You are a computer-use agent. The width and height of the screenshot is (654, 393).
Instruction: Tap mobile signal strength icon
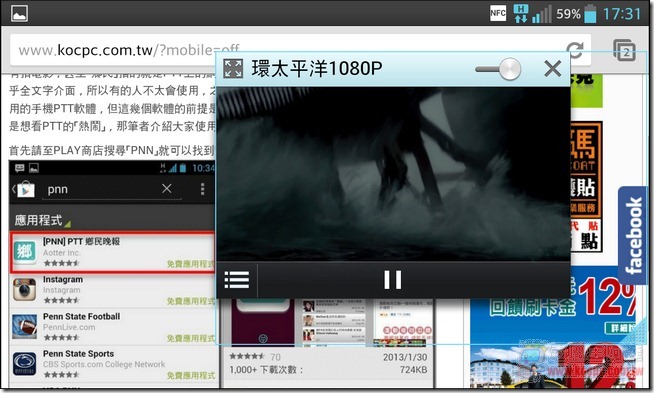542,14
